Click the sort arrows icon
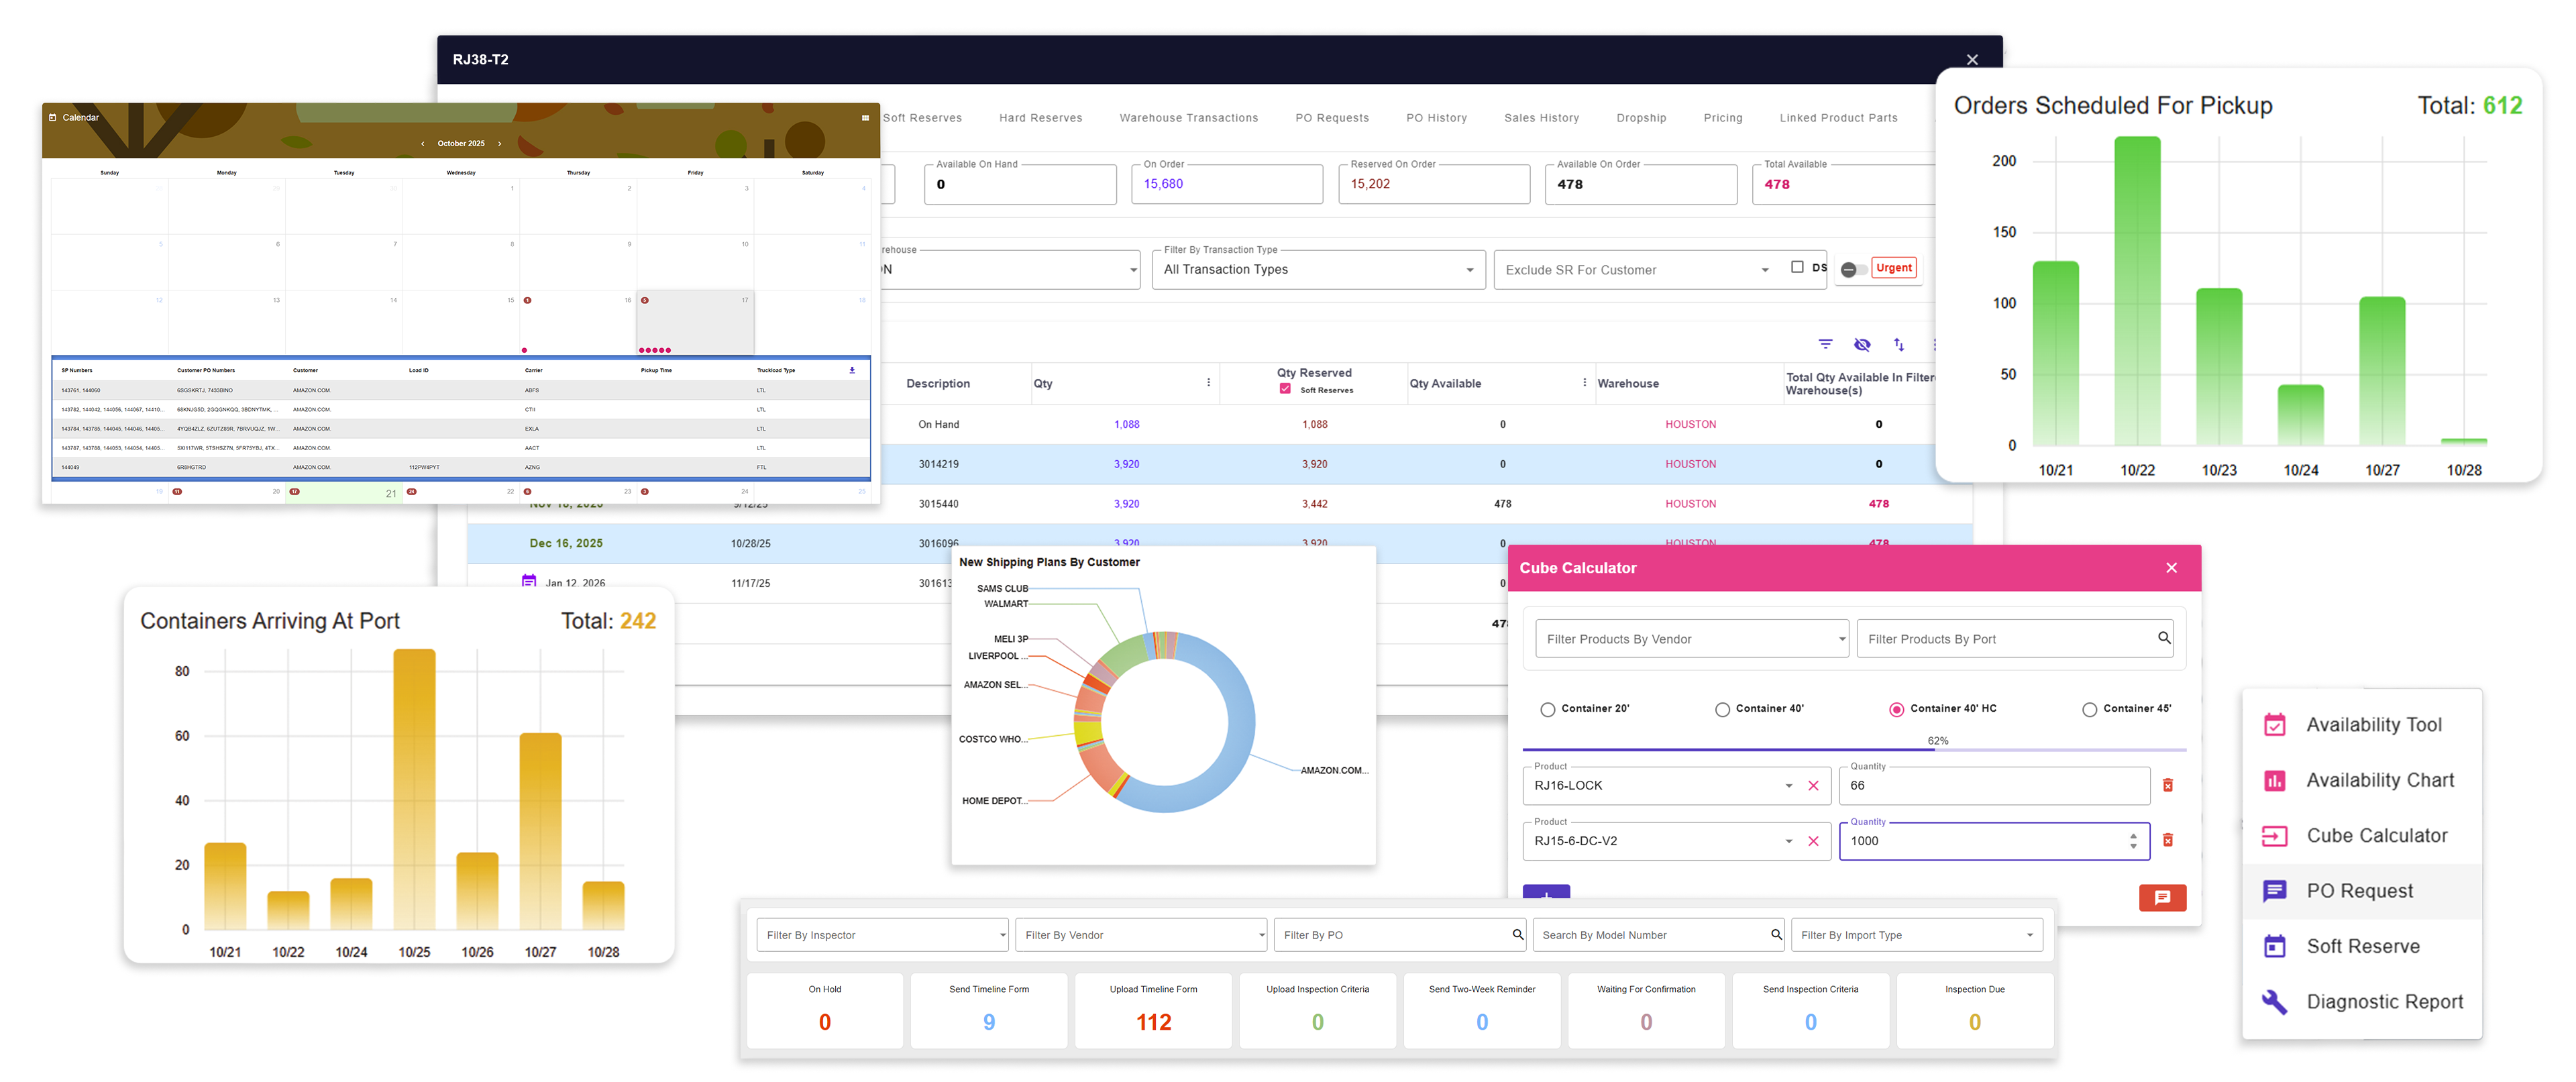 click(x=1899, y=344)
